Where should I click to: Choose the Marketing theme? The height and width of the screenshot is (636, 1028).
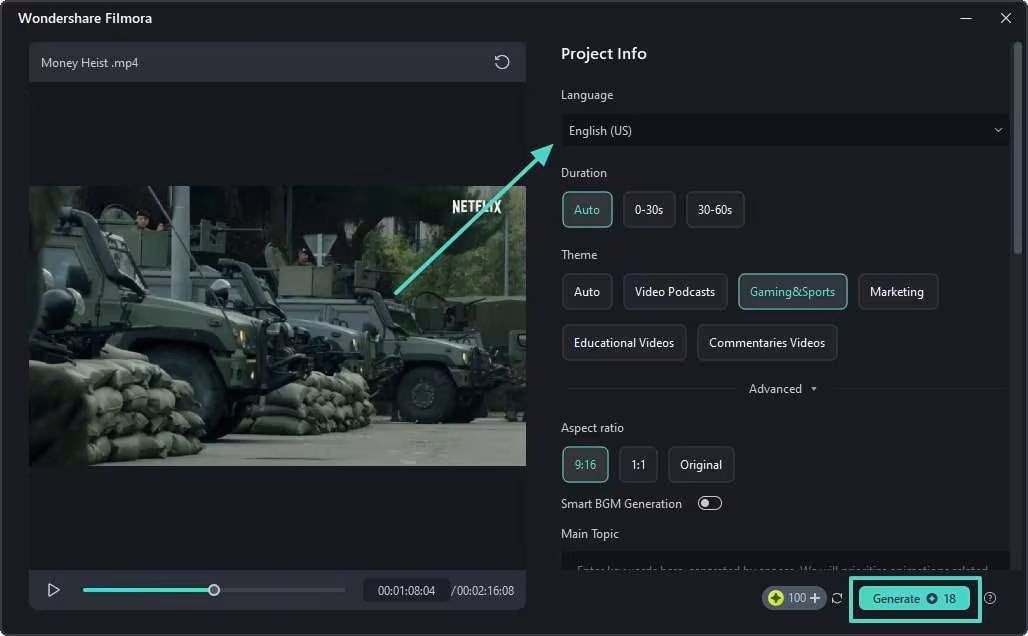click(897, 292)
